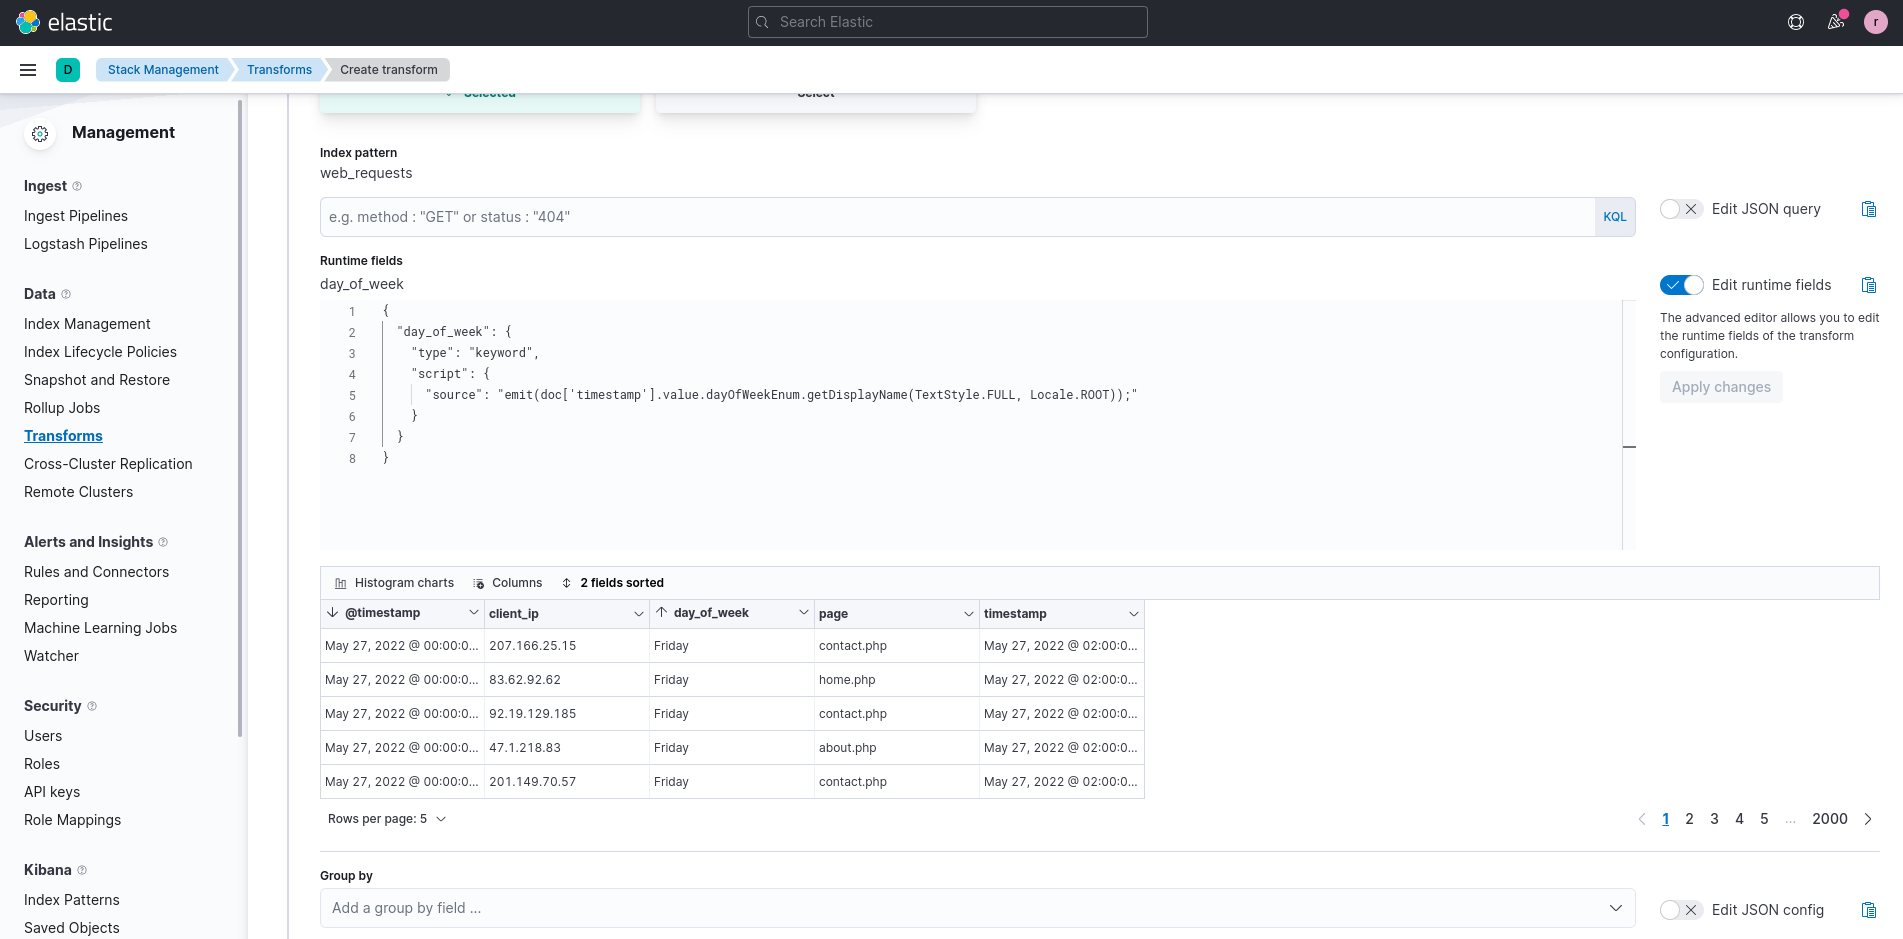Open Machine Learning Jobs link
This screenshot has width=1903, height=939.
click(100, 627)
